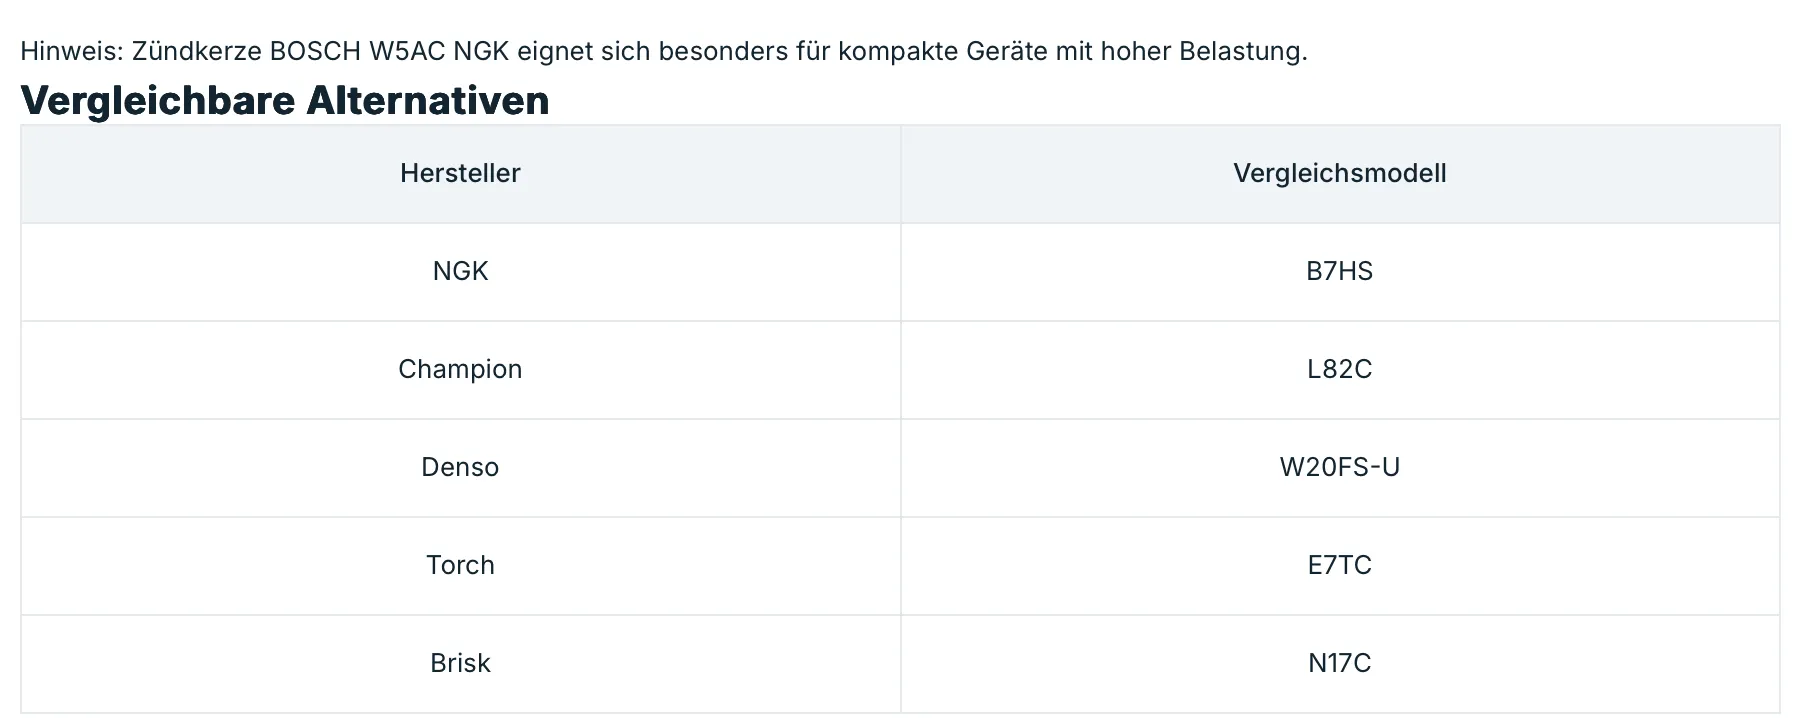Viewport: 1796px width, 718px height.
Task: Select the Torch manufacturer cell
Action: [x=460, y=565]
